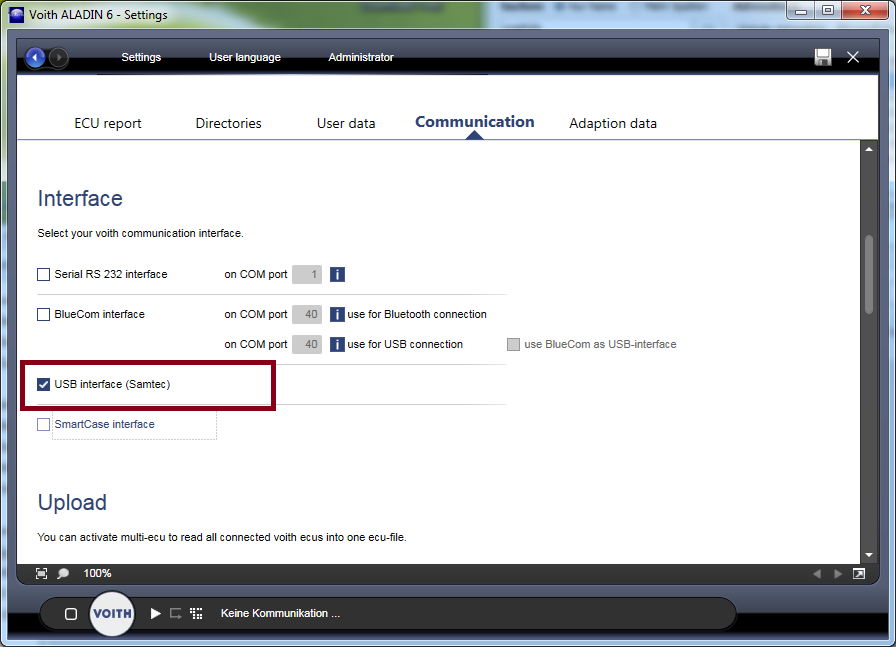This screenshot has height=647, width=896.
Task: Click the scroll up arrow of the scrollbar
Action: tap(869, 149)
